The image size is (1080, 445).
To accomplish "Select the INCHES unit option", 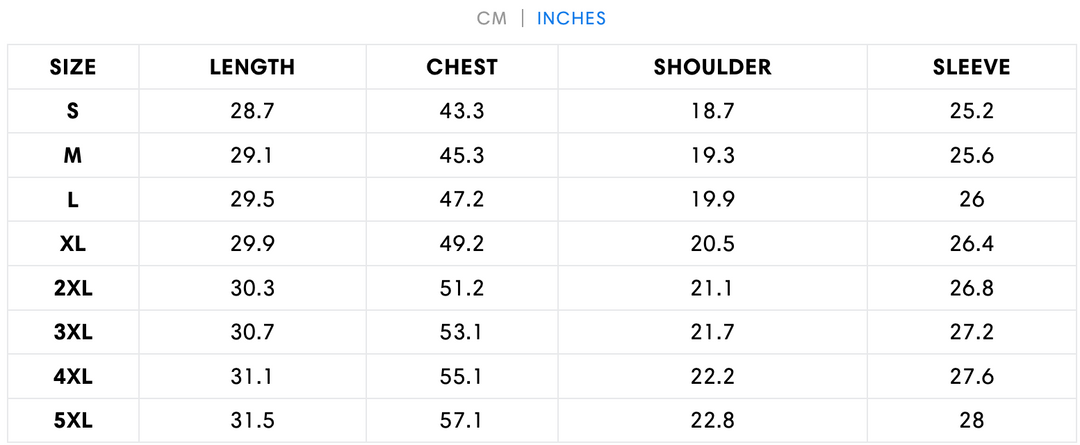I will (571, 18).
